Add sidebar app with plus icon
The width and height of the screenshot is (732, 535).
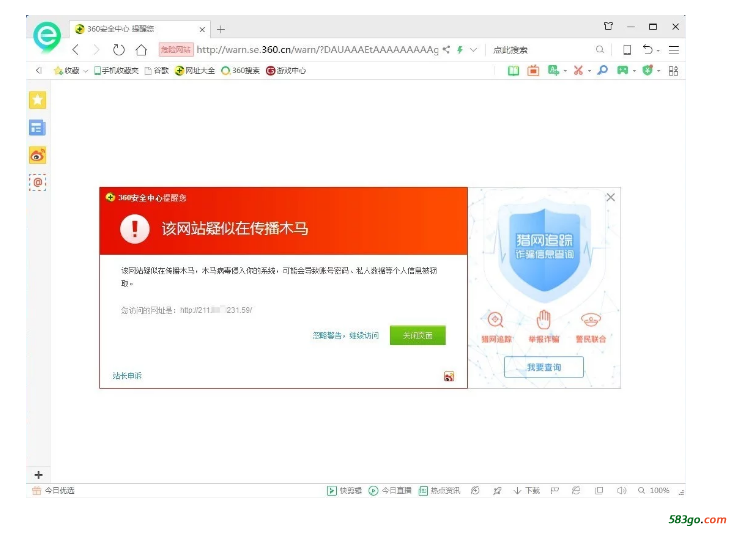click(38, 475)
